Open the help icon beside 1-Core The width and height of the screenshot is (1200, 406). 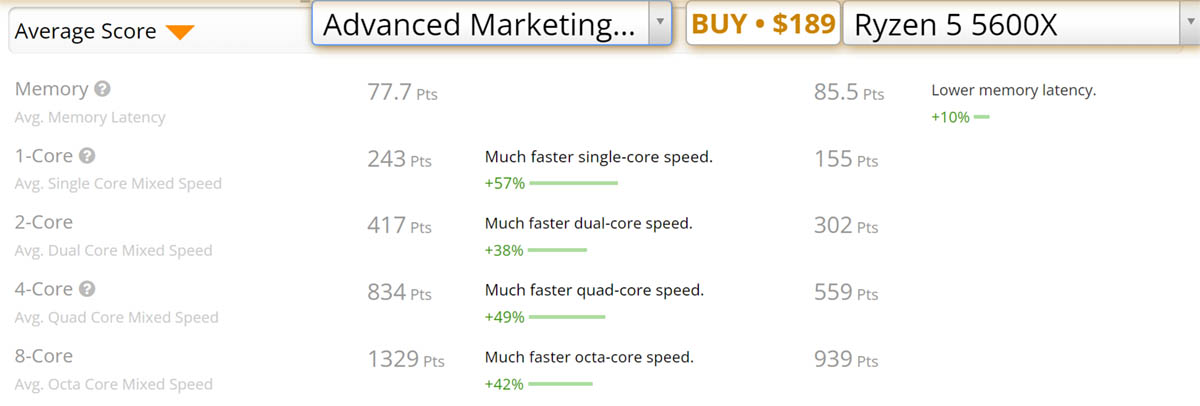coord(88,156)
